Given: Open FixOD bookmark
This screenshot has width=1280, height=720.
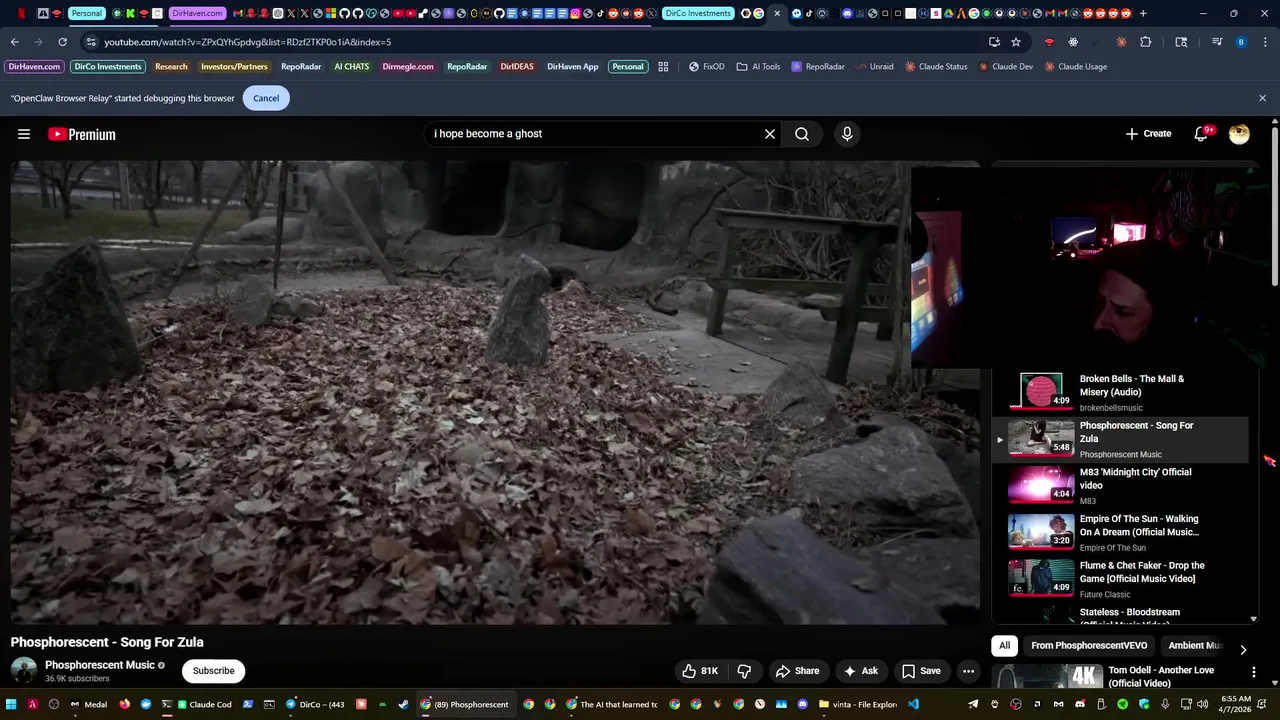Looking at the screenshot, I should tap(706, 67).
